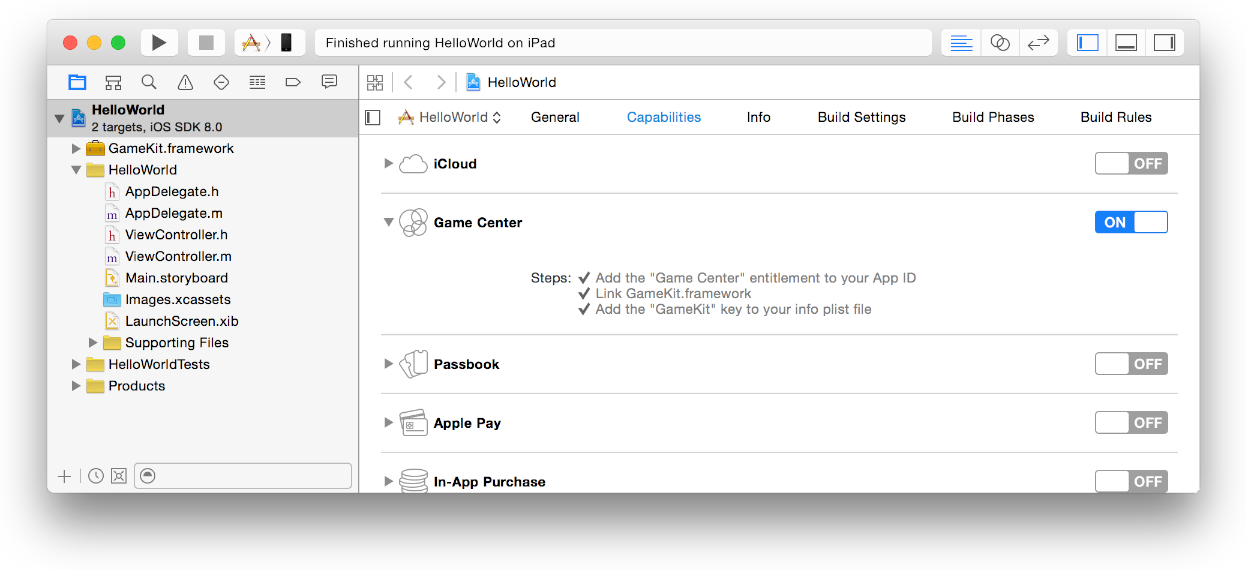
Task: Hide the left Navigator panel
Action: (x=1088, y=42)
